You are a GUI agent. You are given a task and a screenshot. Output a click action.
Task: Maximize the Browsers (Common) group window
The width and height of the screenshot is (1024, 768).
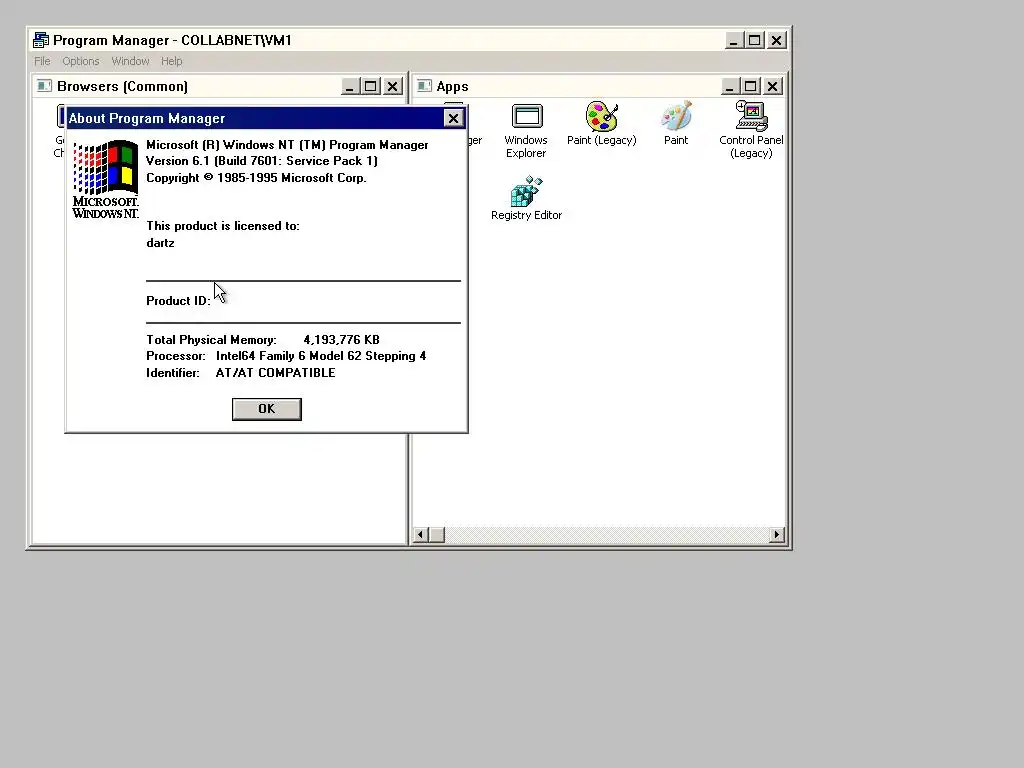click(x=370, y=86)
